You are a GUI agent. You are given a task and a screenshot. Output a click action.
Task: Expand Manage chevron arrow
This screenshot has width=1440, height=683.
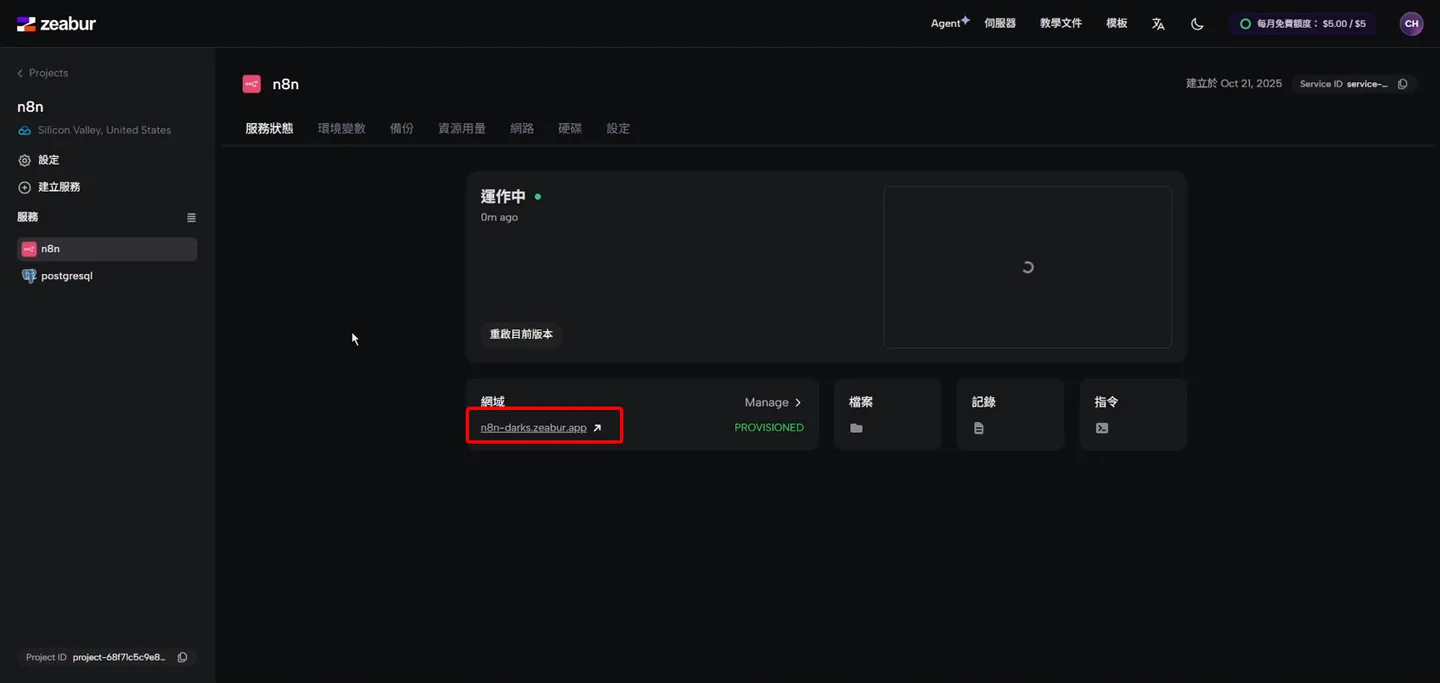point(798,402)
